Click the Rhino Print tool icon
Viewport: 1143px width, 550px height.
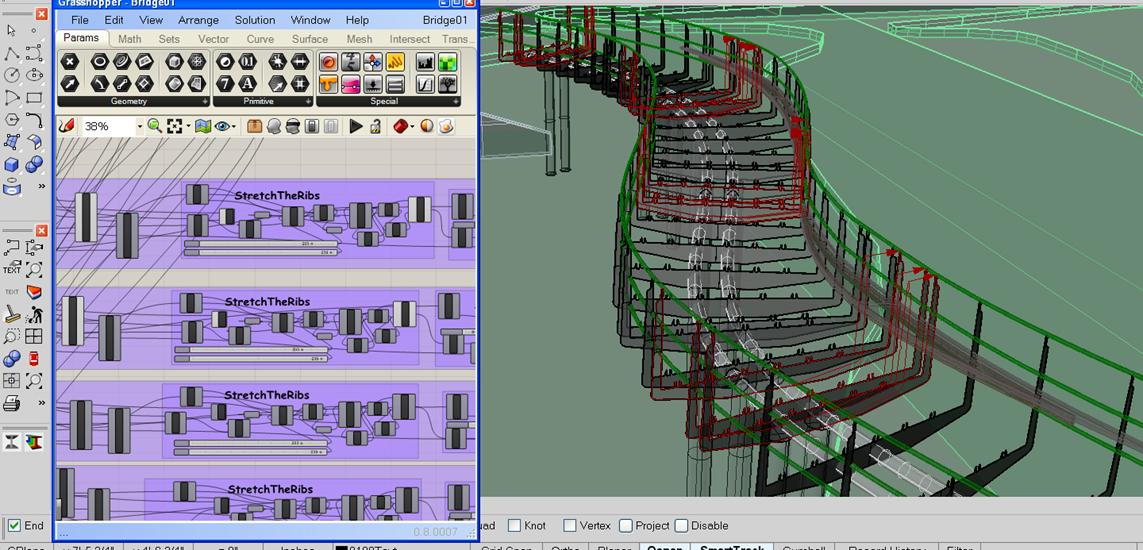tap(11, 404)
